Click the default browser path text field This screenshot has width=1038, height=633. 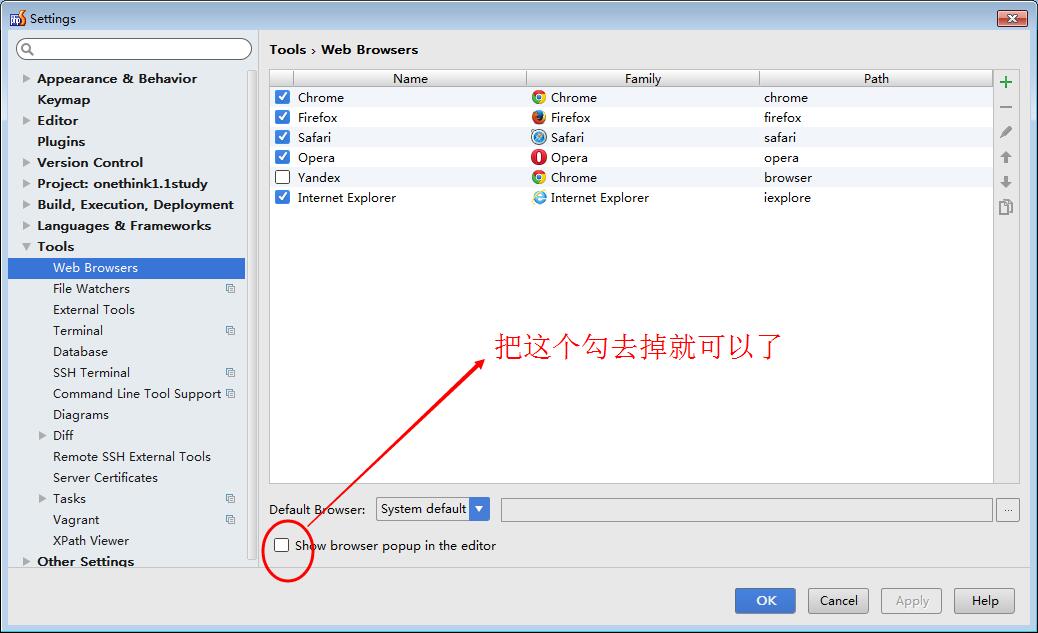pos(747,510)
